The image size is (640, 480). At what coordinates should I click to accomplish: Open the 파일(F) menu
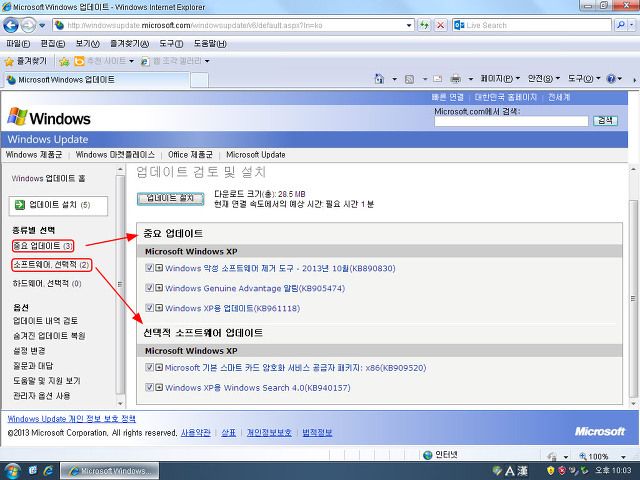click(x=18, y=44)
